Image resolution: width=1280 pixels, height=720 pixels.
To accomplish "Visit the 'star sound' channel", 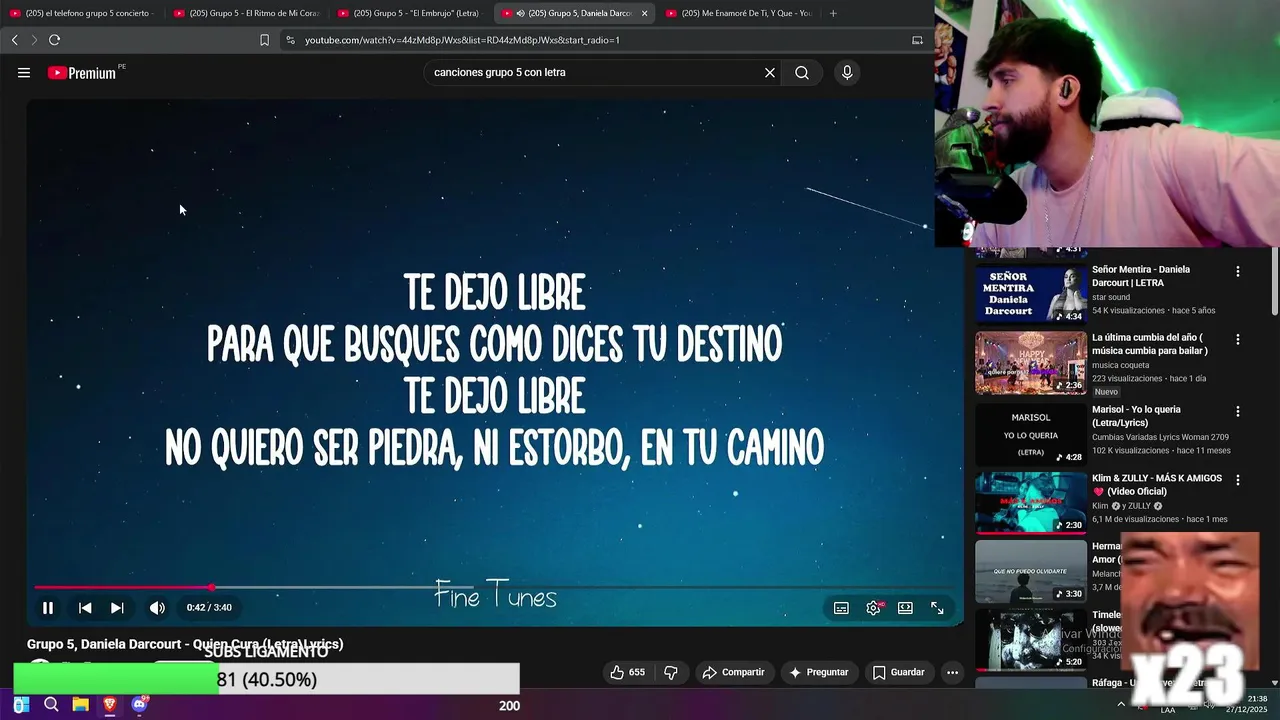I will click(1111, 297).
